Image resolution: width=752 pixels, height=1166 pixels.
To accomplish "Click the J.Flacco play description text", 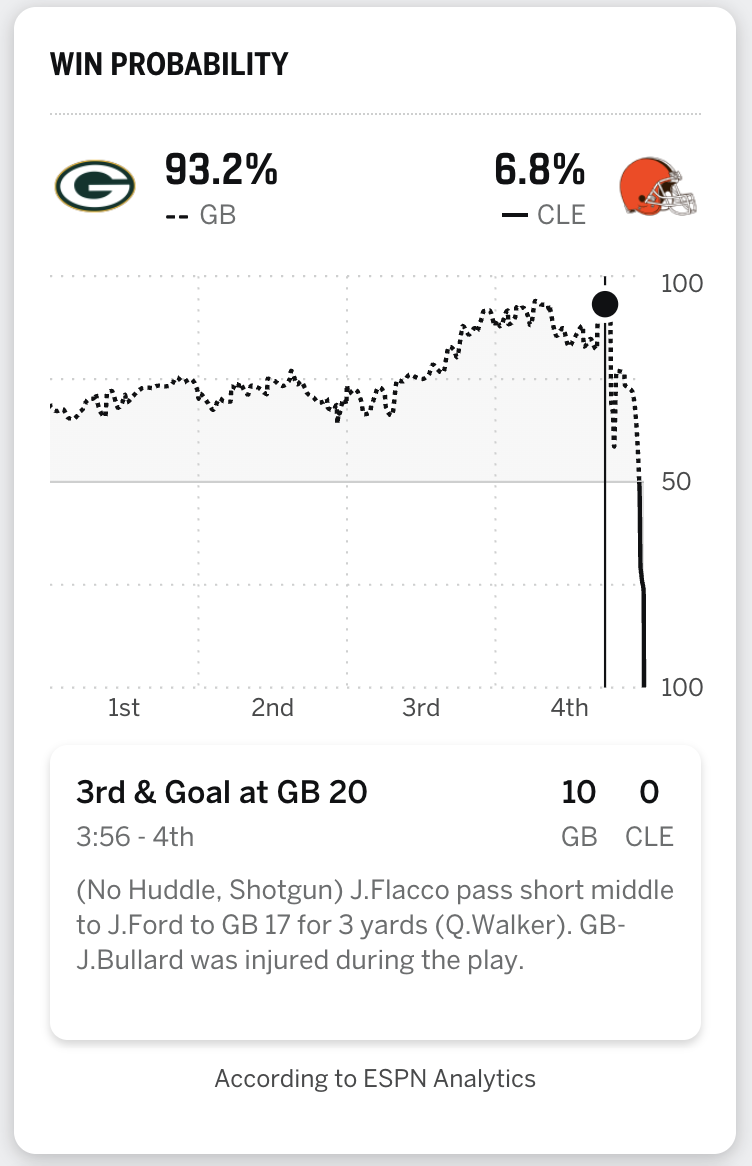I will coord(375,924).
